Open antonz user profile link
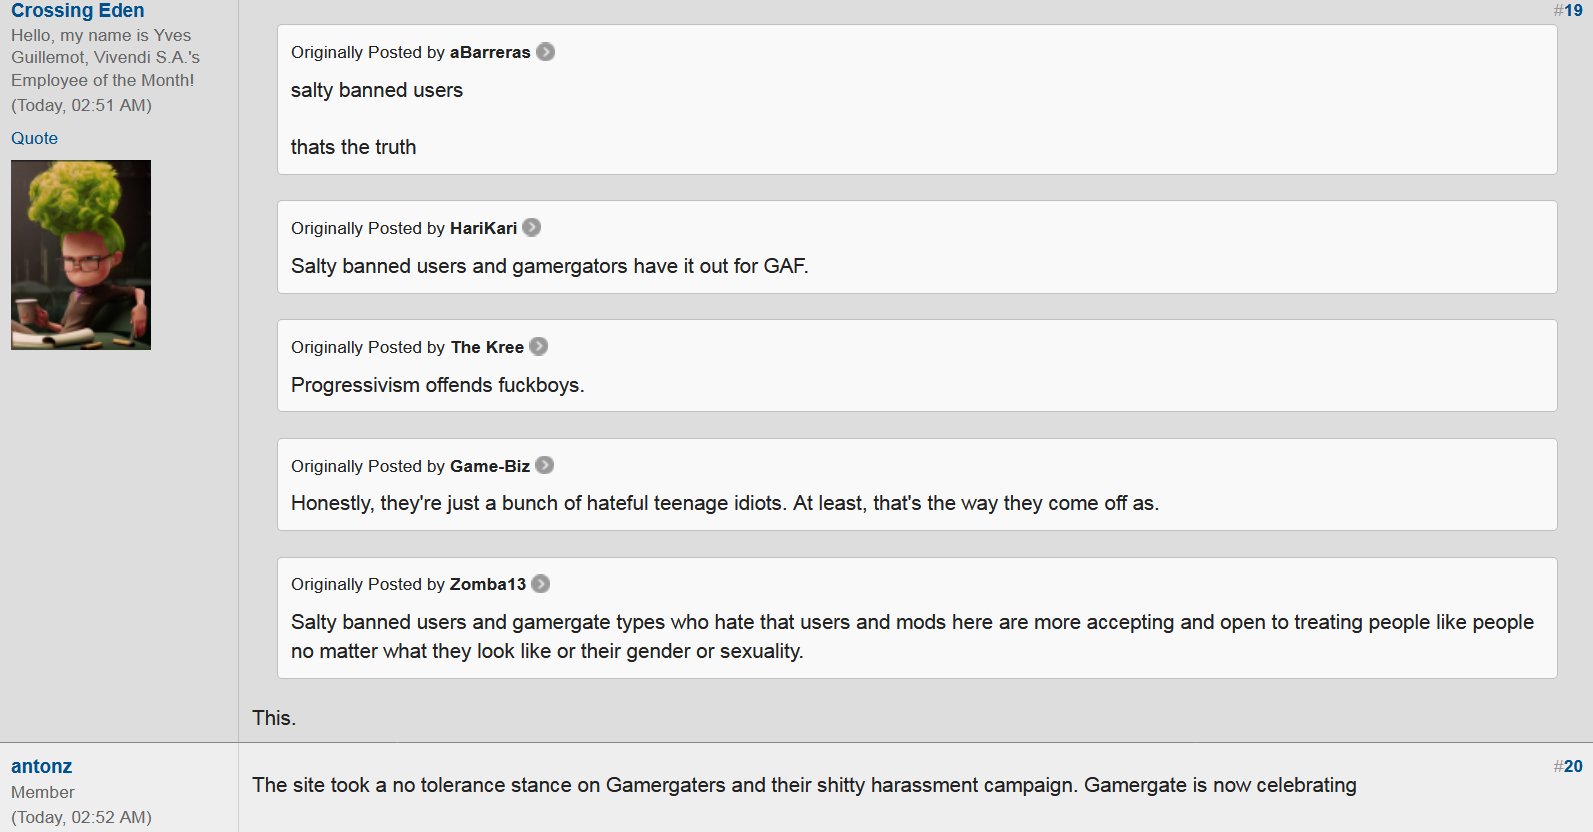Screen dimensions: 1593x832 tap(41, 767)
